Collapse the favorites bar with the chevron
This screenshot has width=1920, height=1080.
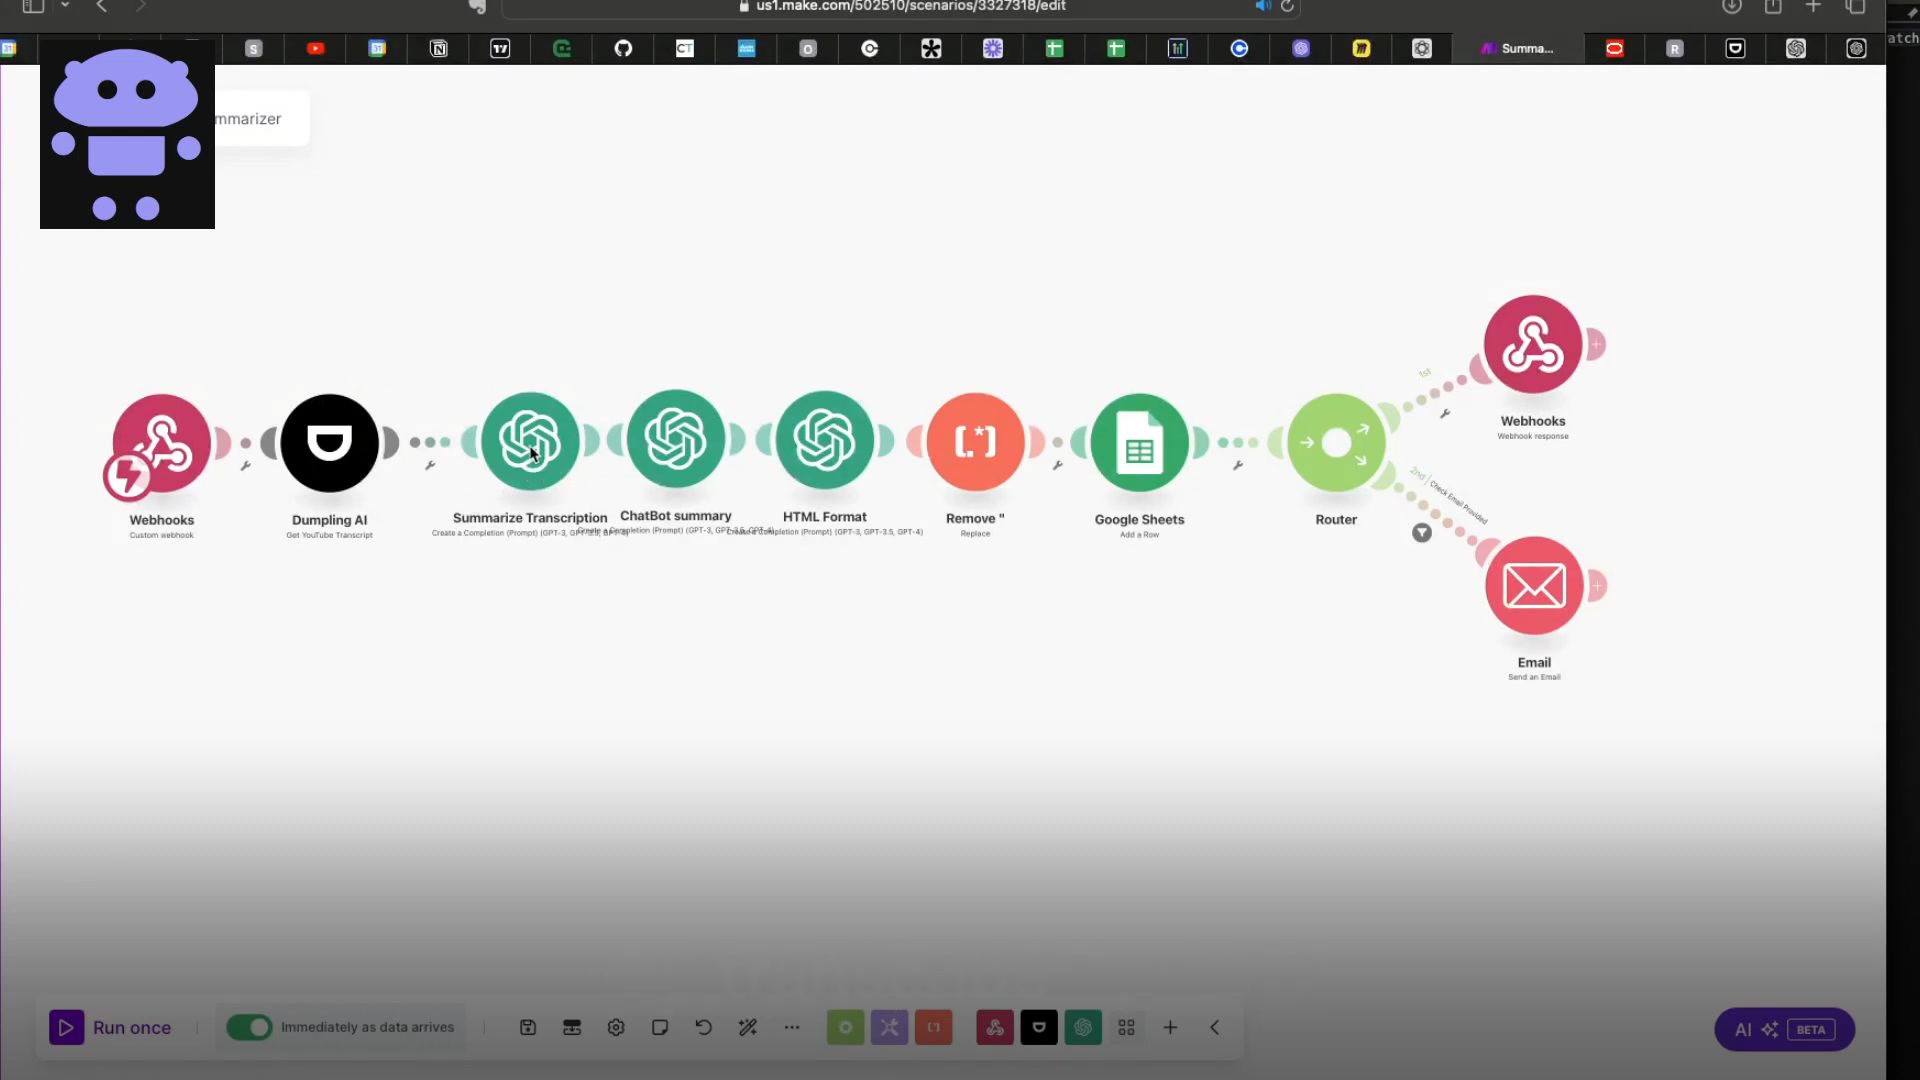point(1215,1027)
